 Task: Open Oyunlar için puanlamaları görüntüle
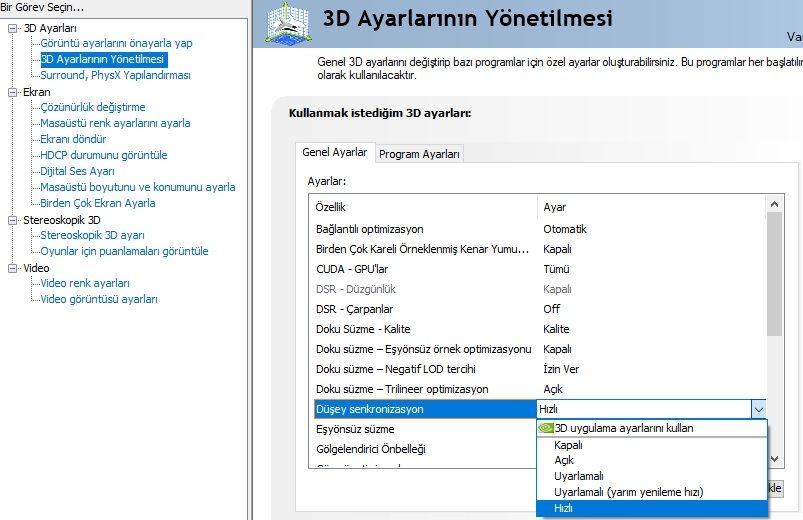(x=124, y=251)
